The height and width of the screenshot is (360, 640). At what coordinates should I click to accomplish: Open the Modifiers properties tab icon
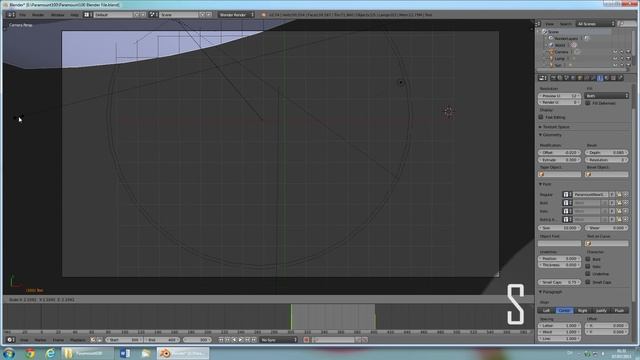(x=593, y=78)
